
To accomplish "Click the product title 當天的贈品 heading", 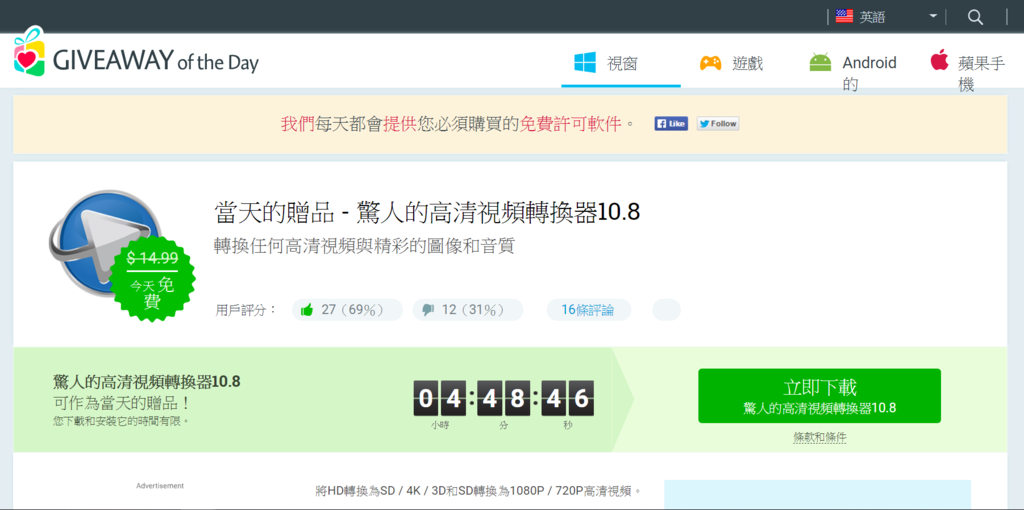I will 427,212.
